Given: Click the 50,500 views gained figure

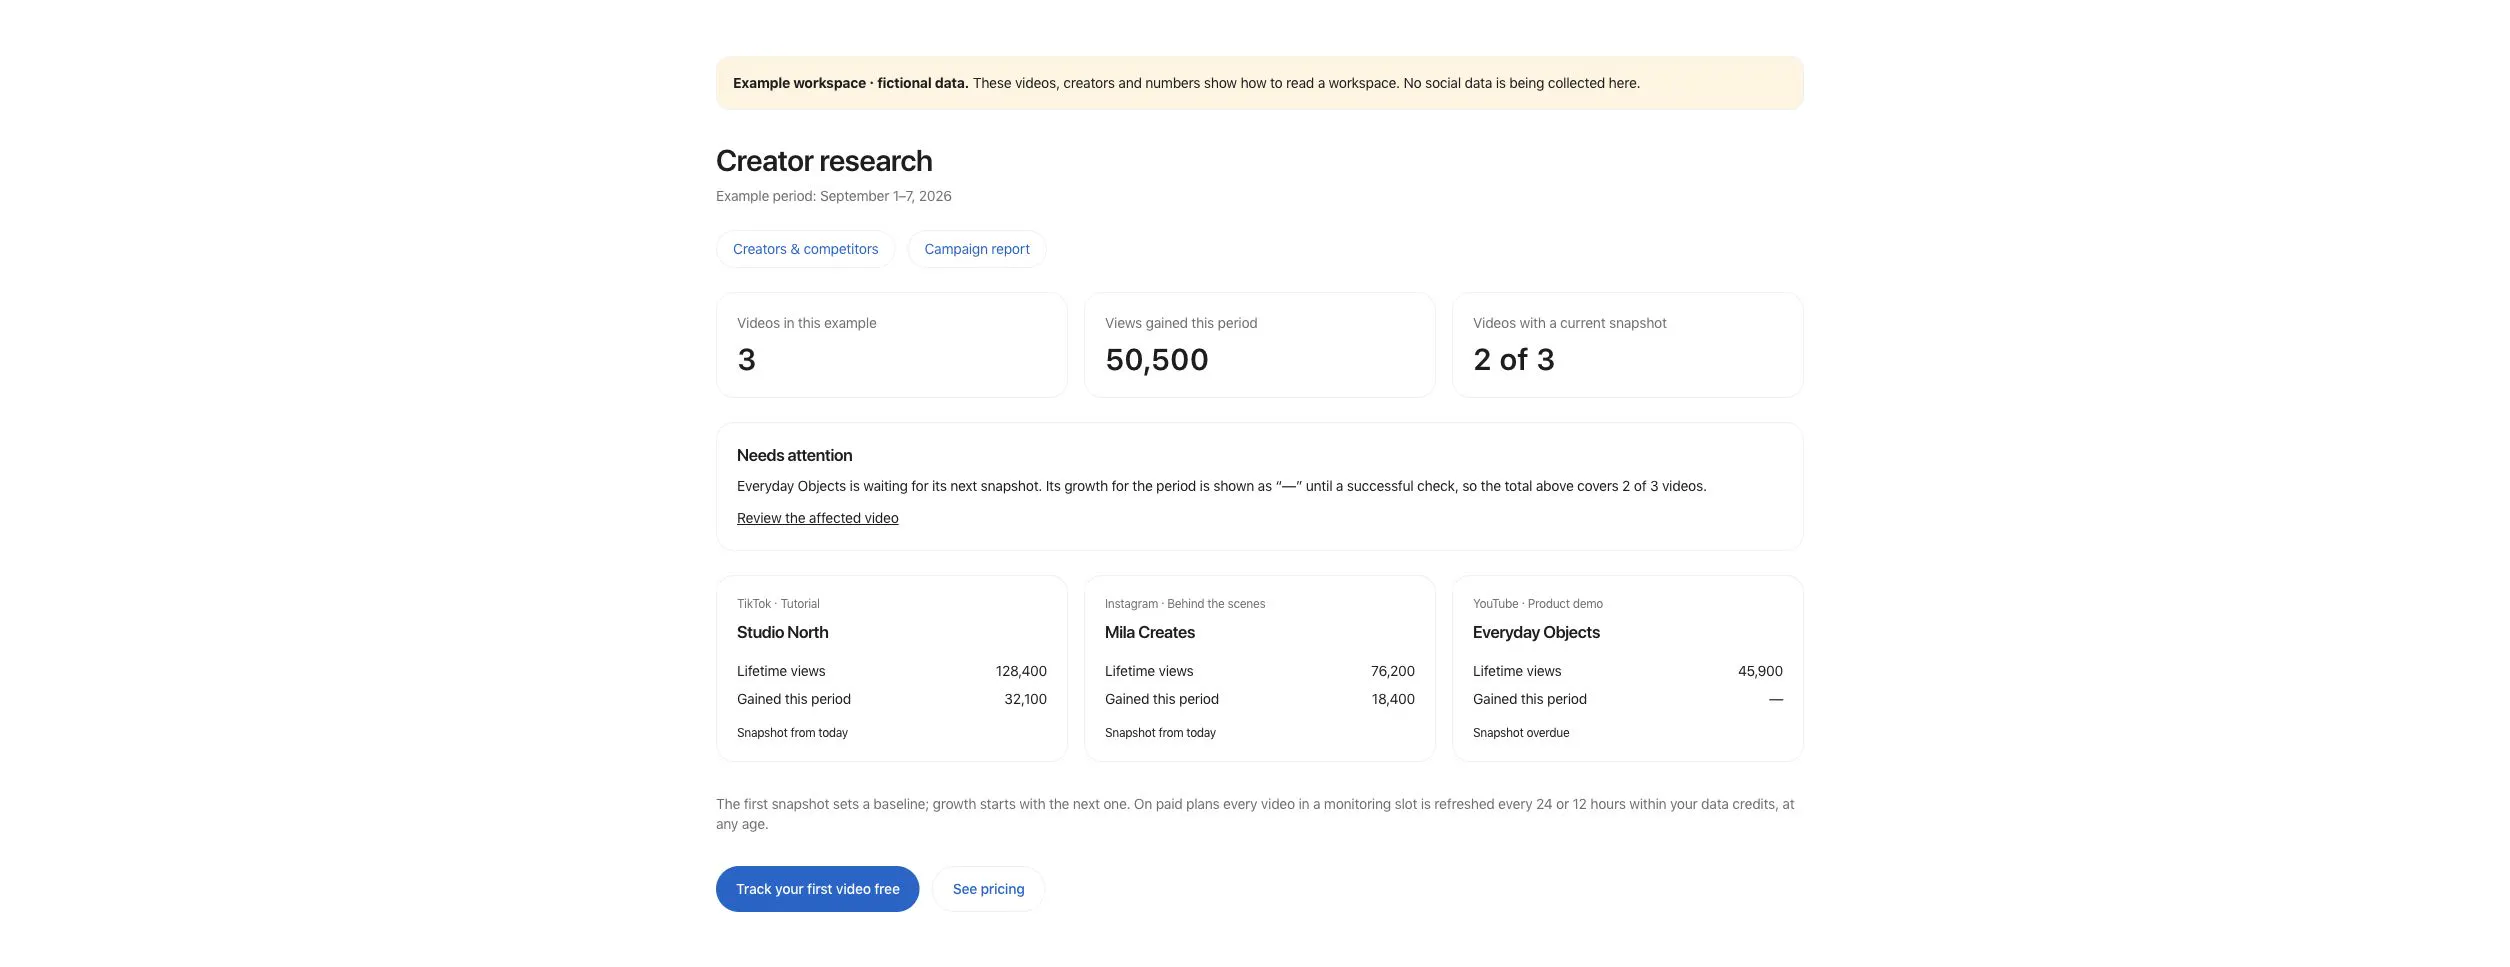Looking at the screenshot, I should click(x=1156, y=360).
